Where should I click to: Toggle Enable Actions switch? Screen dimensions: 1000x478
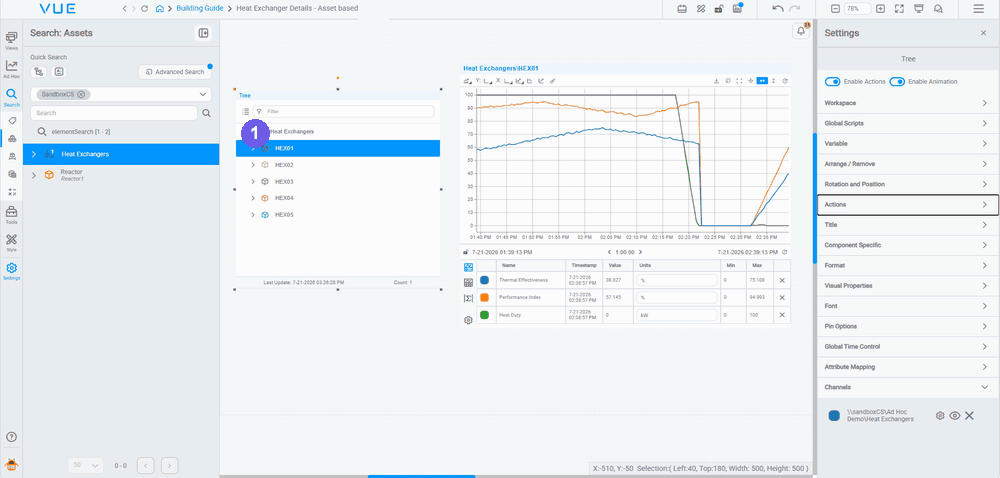(x=832, y=82)
